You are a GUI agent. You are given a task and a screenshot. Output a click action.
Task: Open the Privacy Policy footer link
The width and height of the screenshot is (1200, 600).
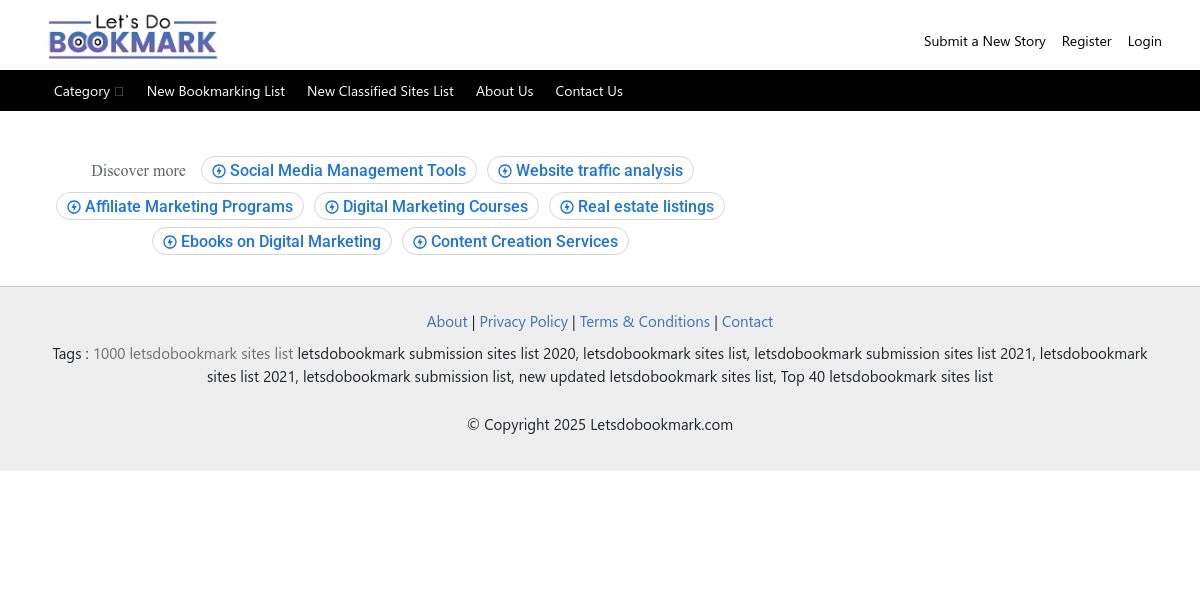click(524, 321)
